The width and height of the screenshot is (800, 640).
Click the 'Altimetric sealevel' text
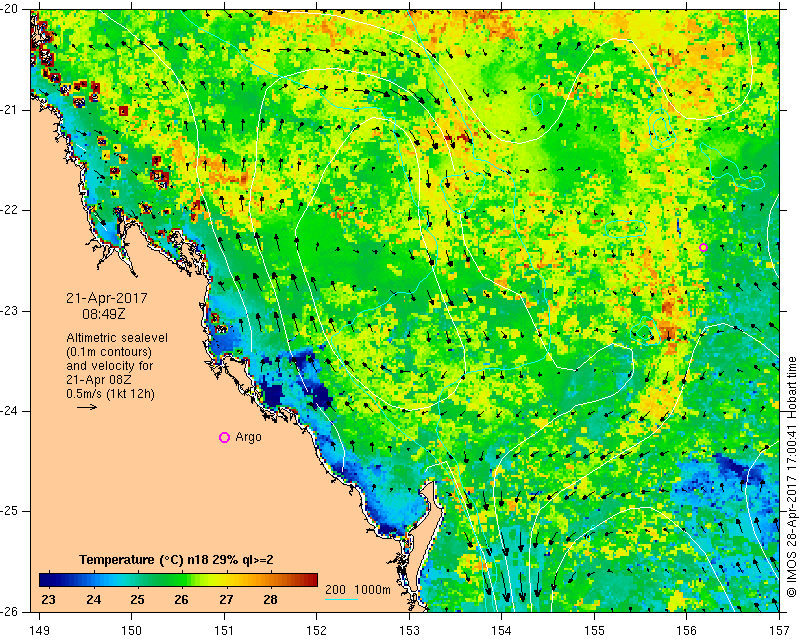pos(117,338)
